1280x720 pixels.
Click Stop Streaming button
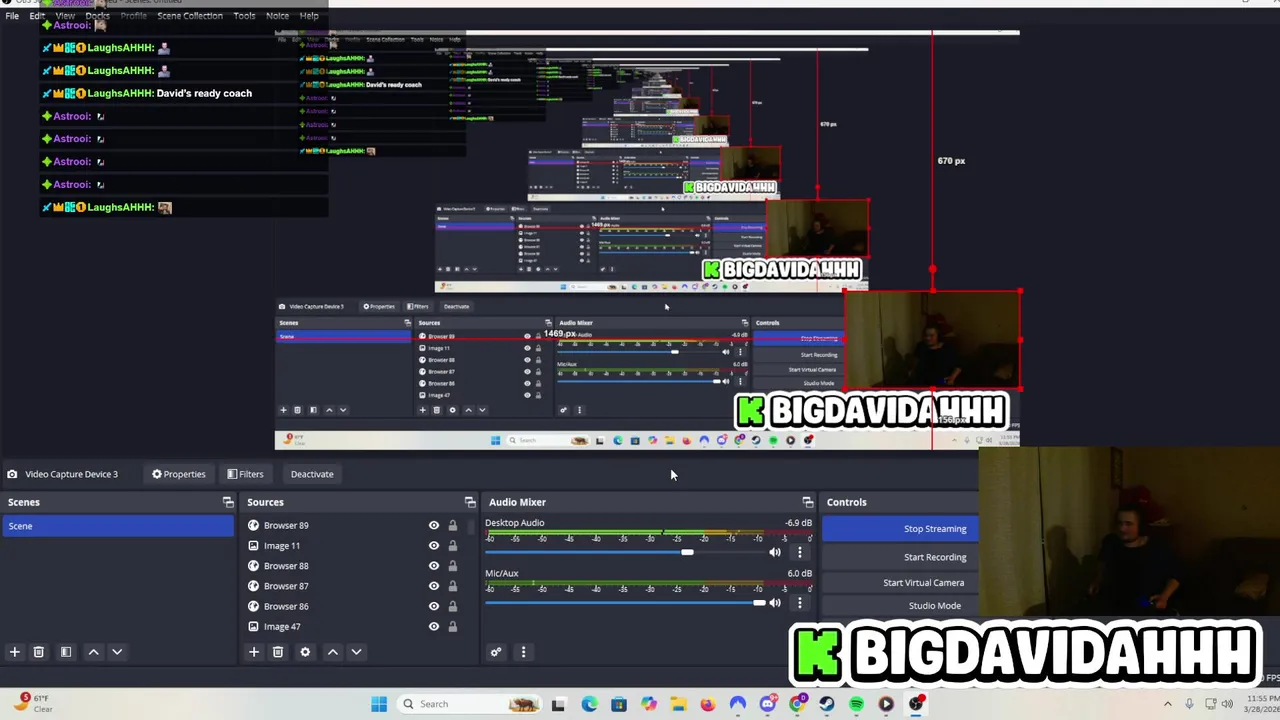tap(900, 529)
